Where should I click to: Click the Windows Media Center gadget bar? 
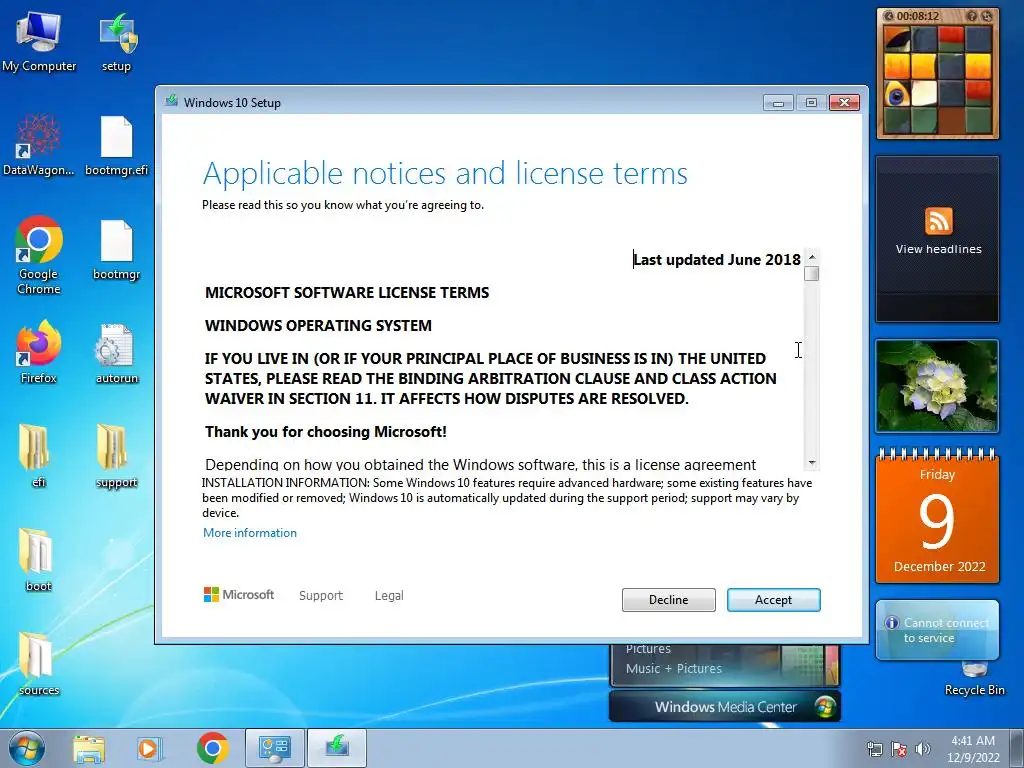coord(725,707)
